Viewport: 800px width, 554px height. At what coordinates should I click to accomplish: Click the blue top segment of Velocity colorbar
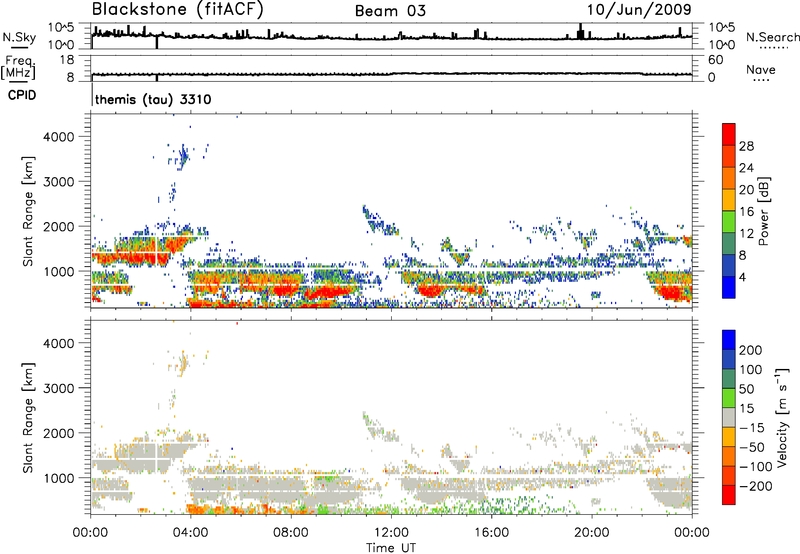[x=729, y=340]
